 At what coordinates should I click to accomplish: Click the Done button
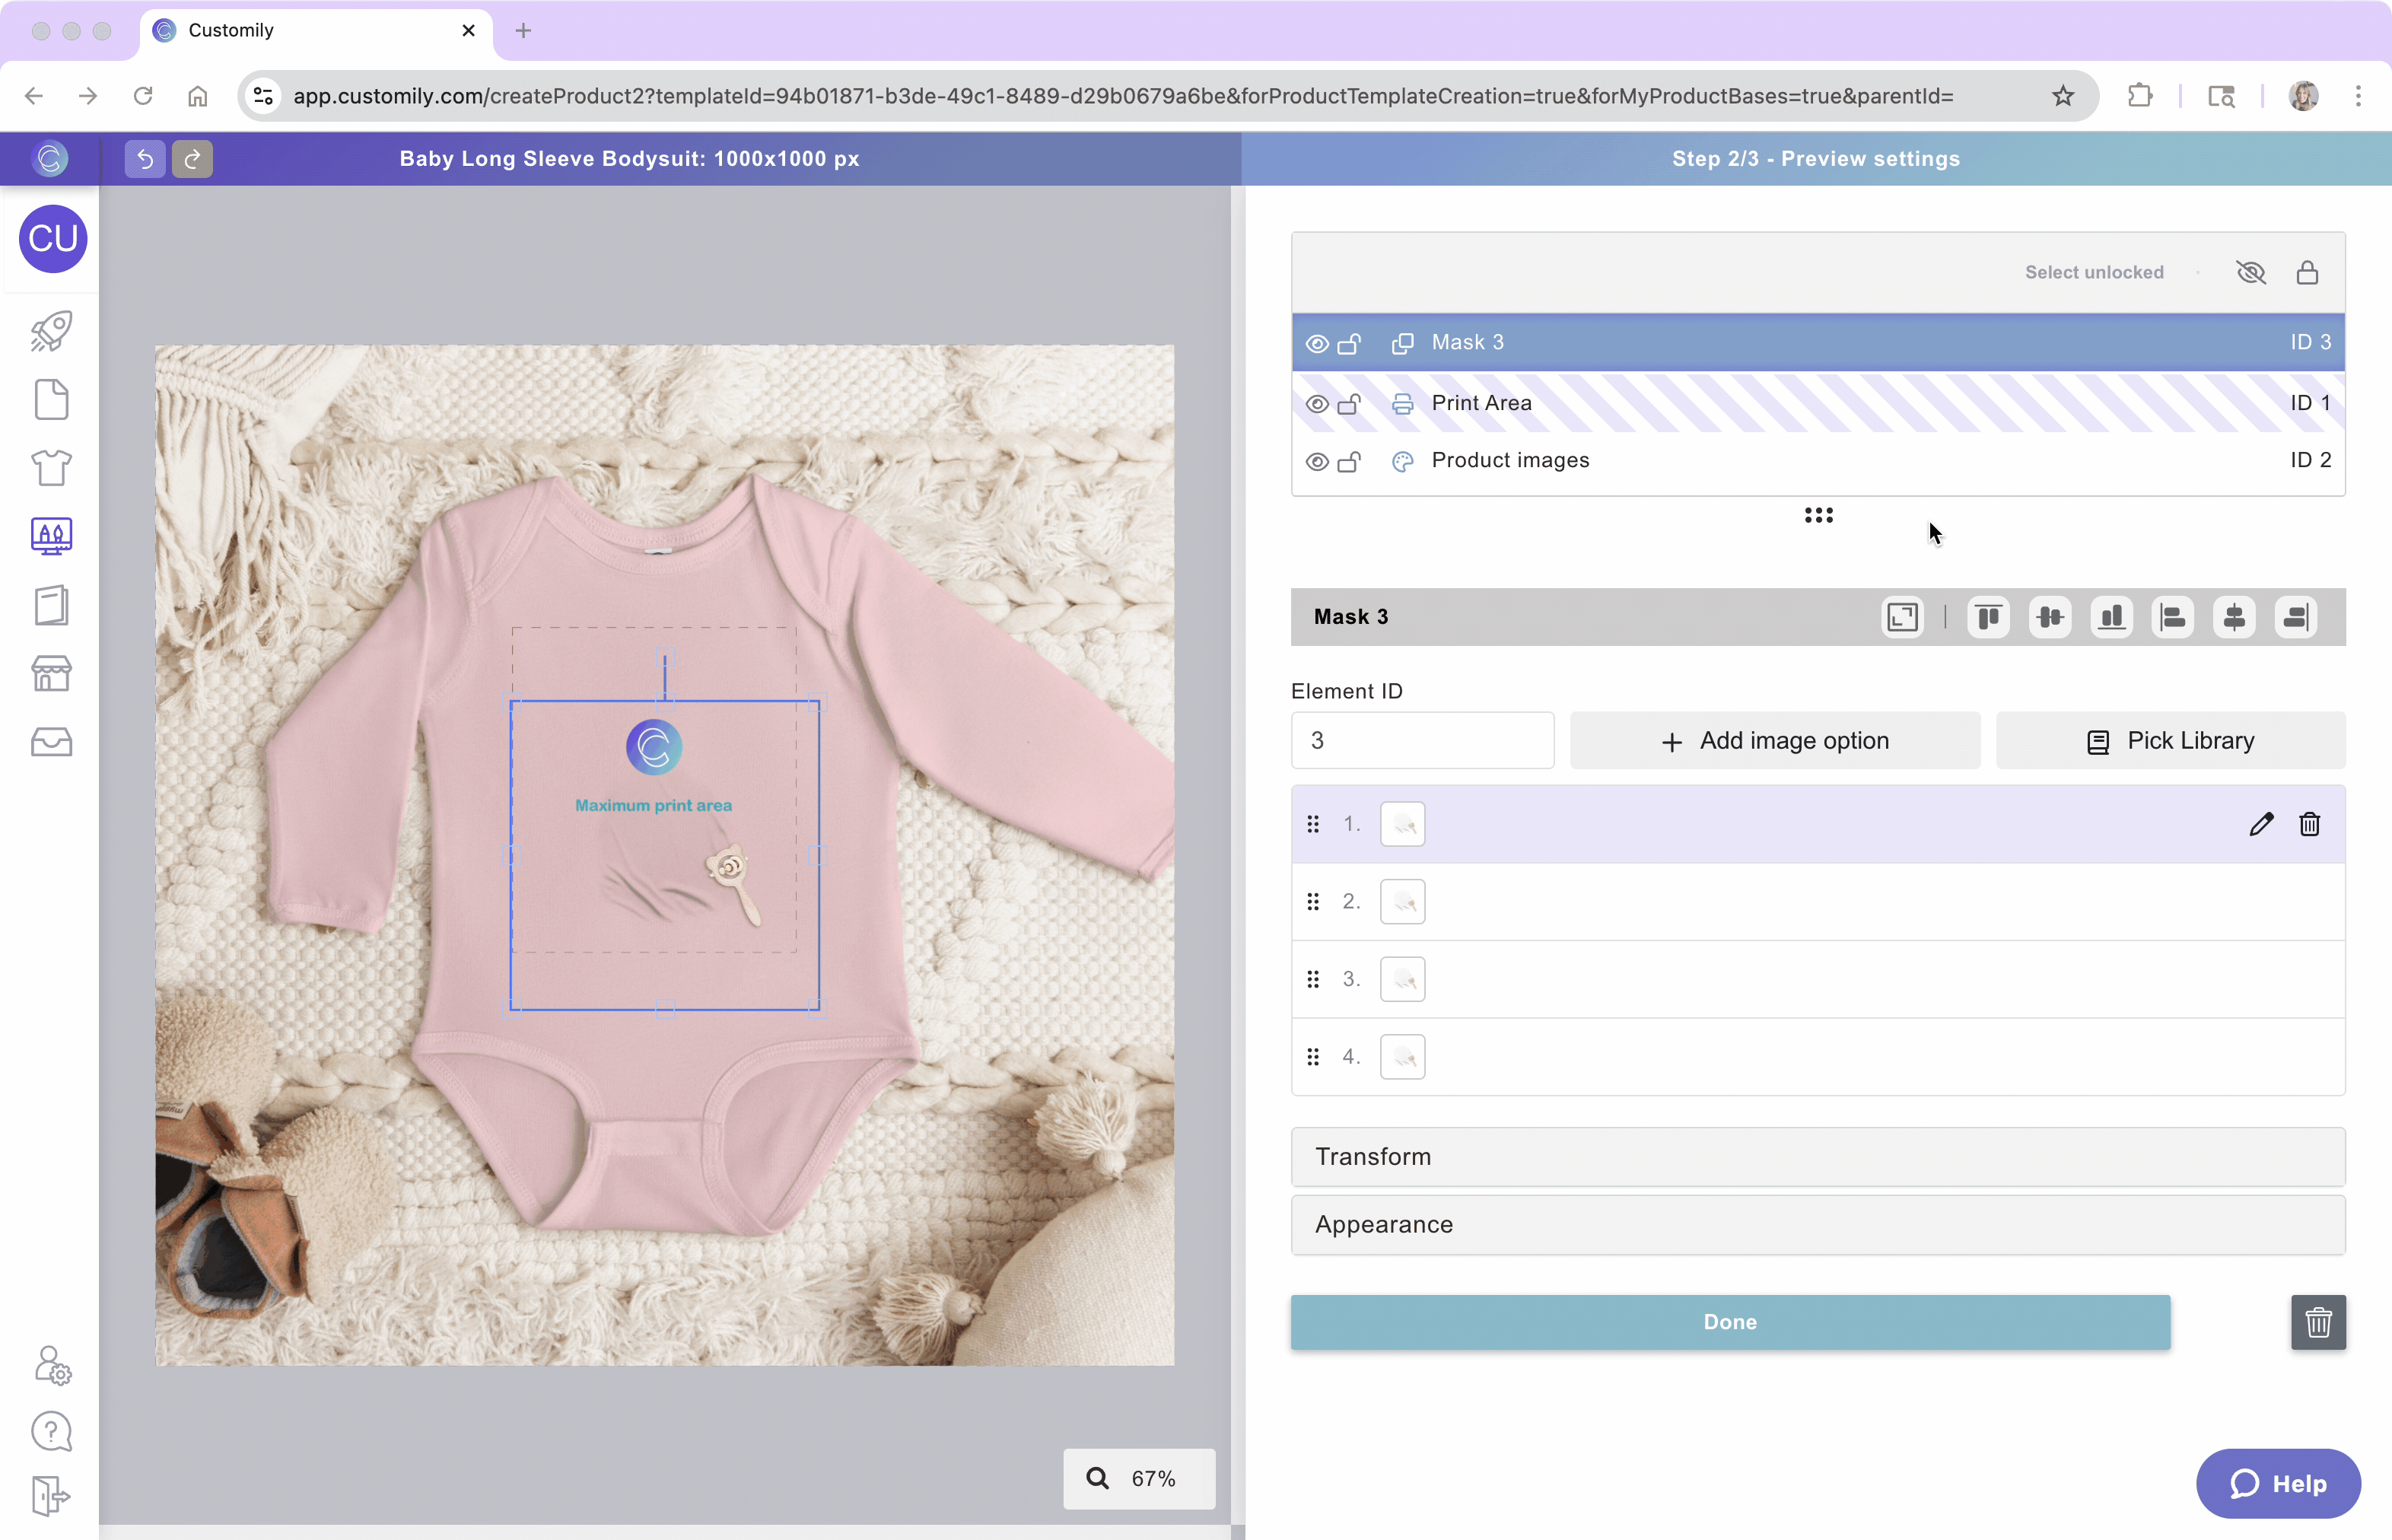click(x=1730, y=1322)
